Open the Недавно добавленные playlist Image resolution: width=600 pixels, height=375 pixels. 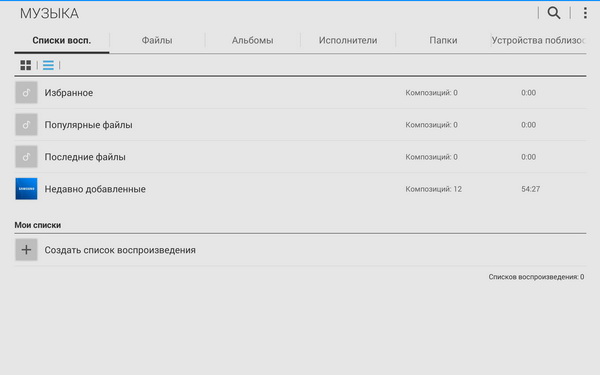[x=300, y=189]
